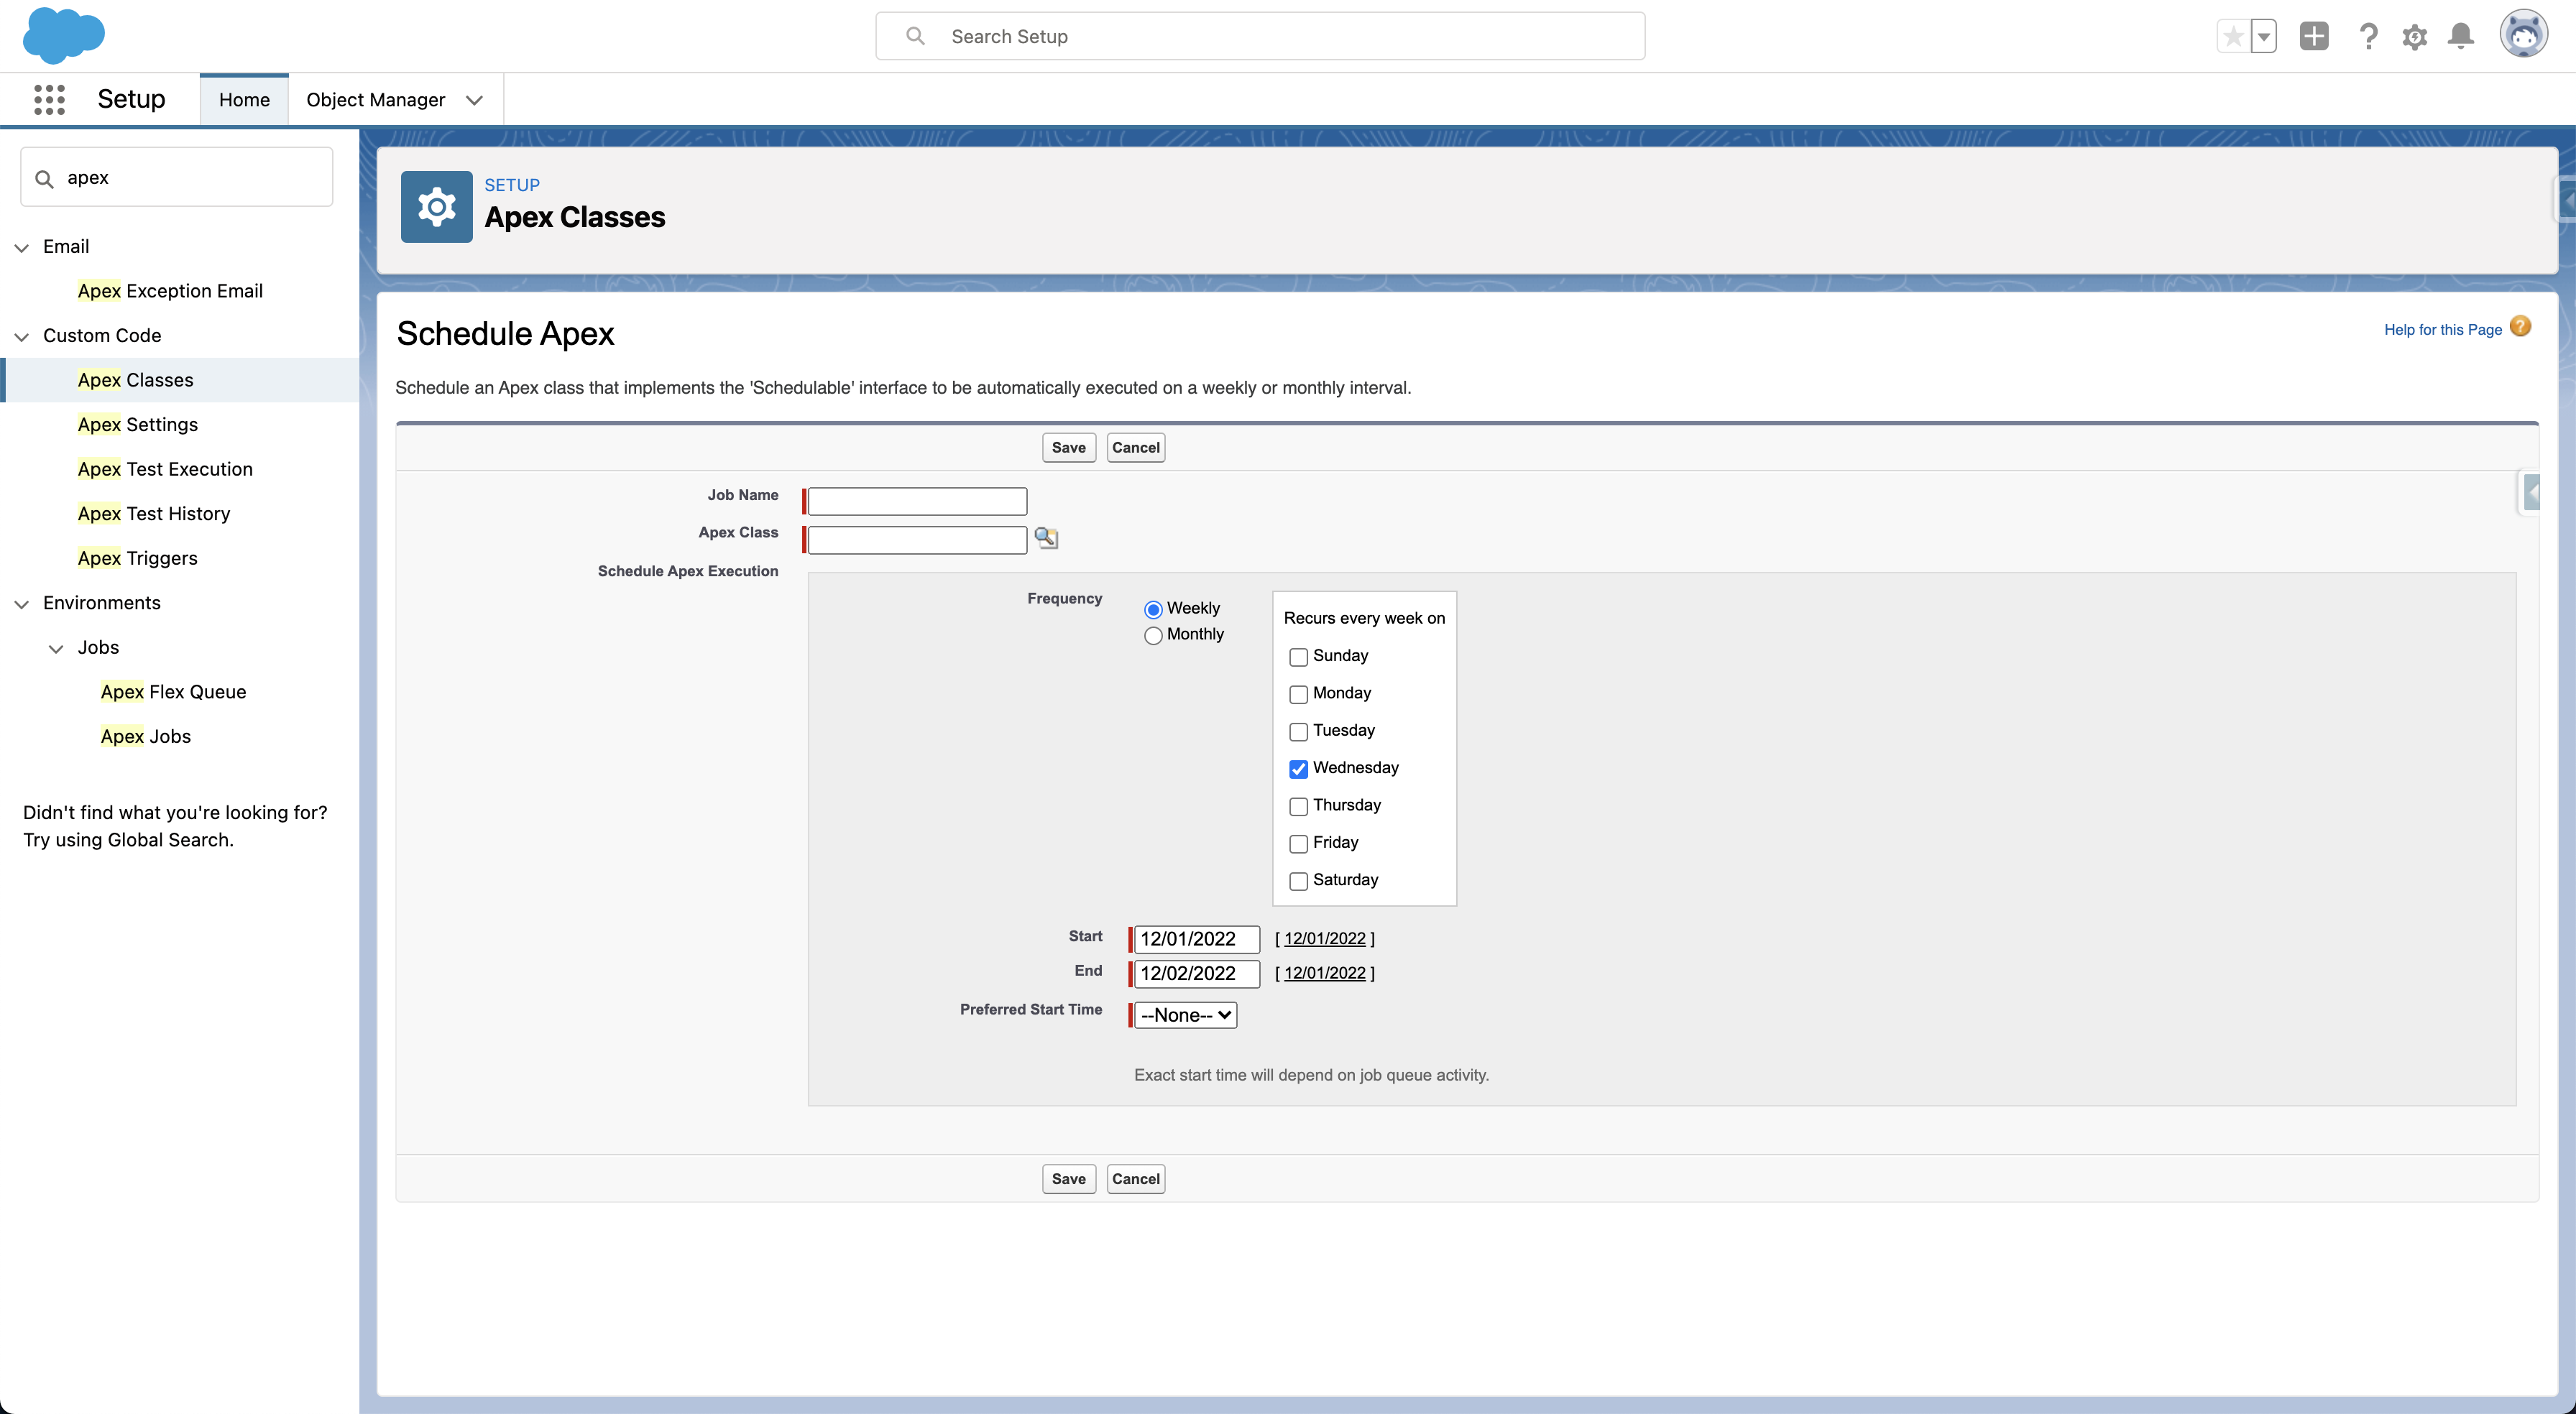2576x1414 pixels.
Task: Click the orange help icon for this page
Action: pyautogui.click(x=2521, y=327)
